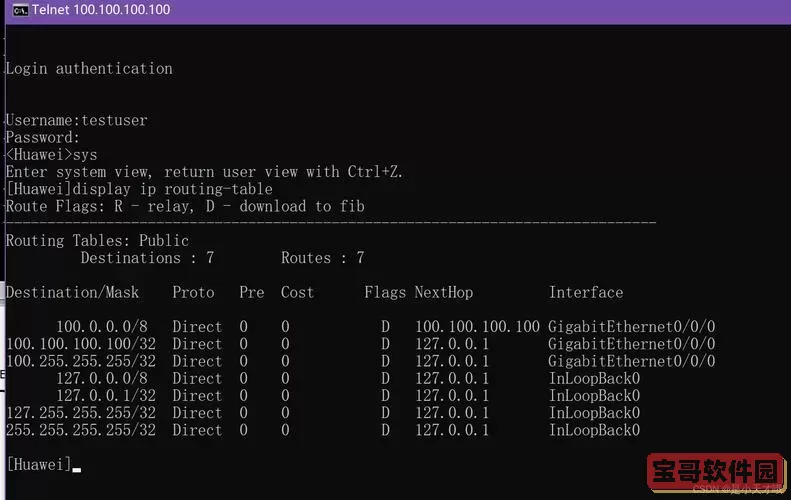The width and height of the screenshot is (791, 500).
Task: Click the 'Password:' prompt line
Action: click(42, 137)
